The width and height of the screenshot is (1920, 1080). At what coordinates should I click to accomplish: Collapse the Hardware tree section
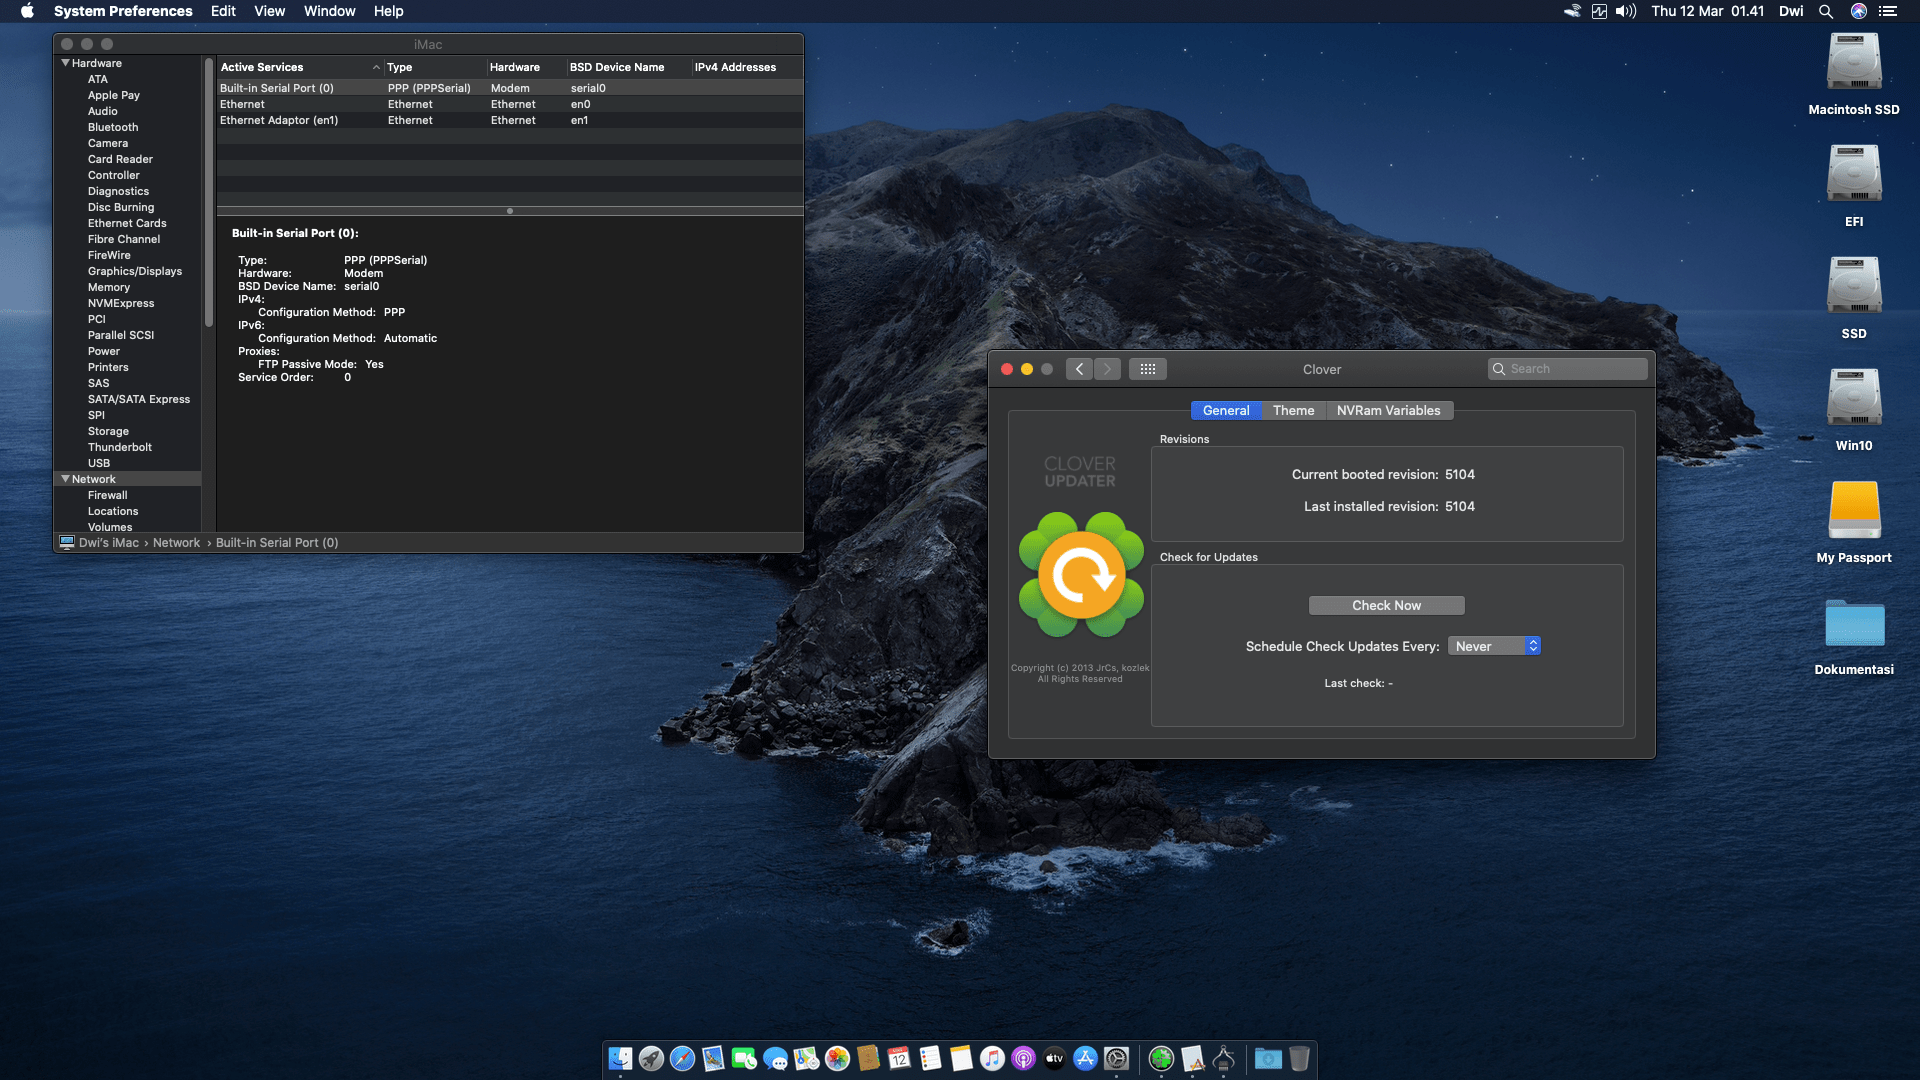point(66,63)
